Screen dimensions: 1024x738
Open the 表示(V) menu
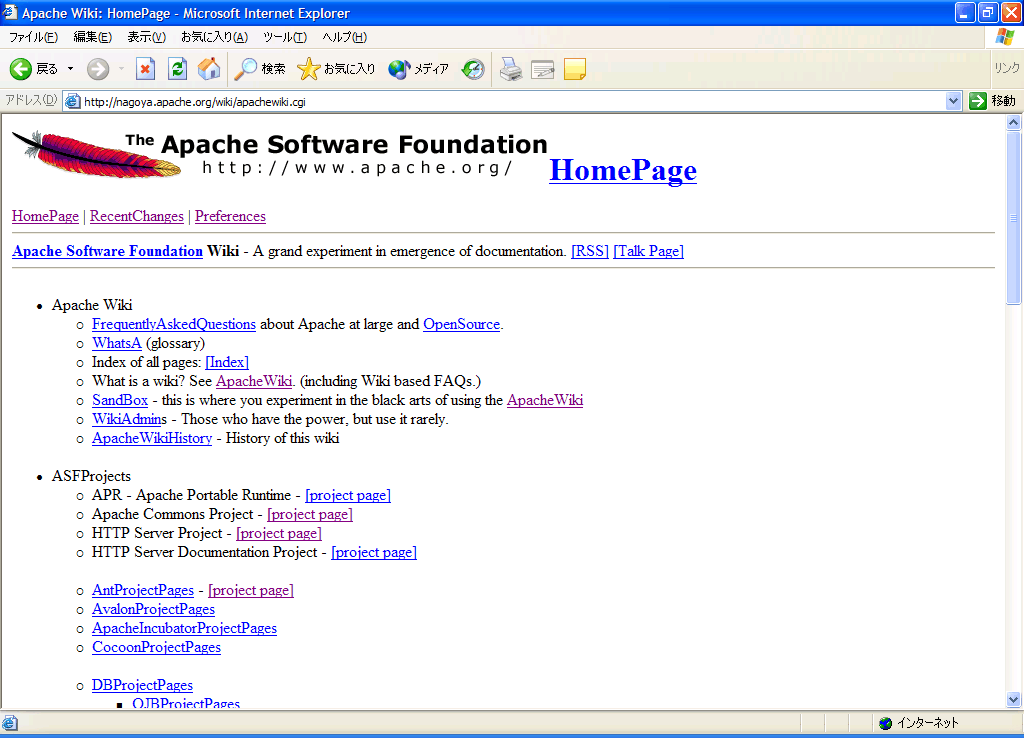(x=146, y=37)
